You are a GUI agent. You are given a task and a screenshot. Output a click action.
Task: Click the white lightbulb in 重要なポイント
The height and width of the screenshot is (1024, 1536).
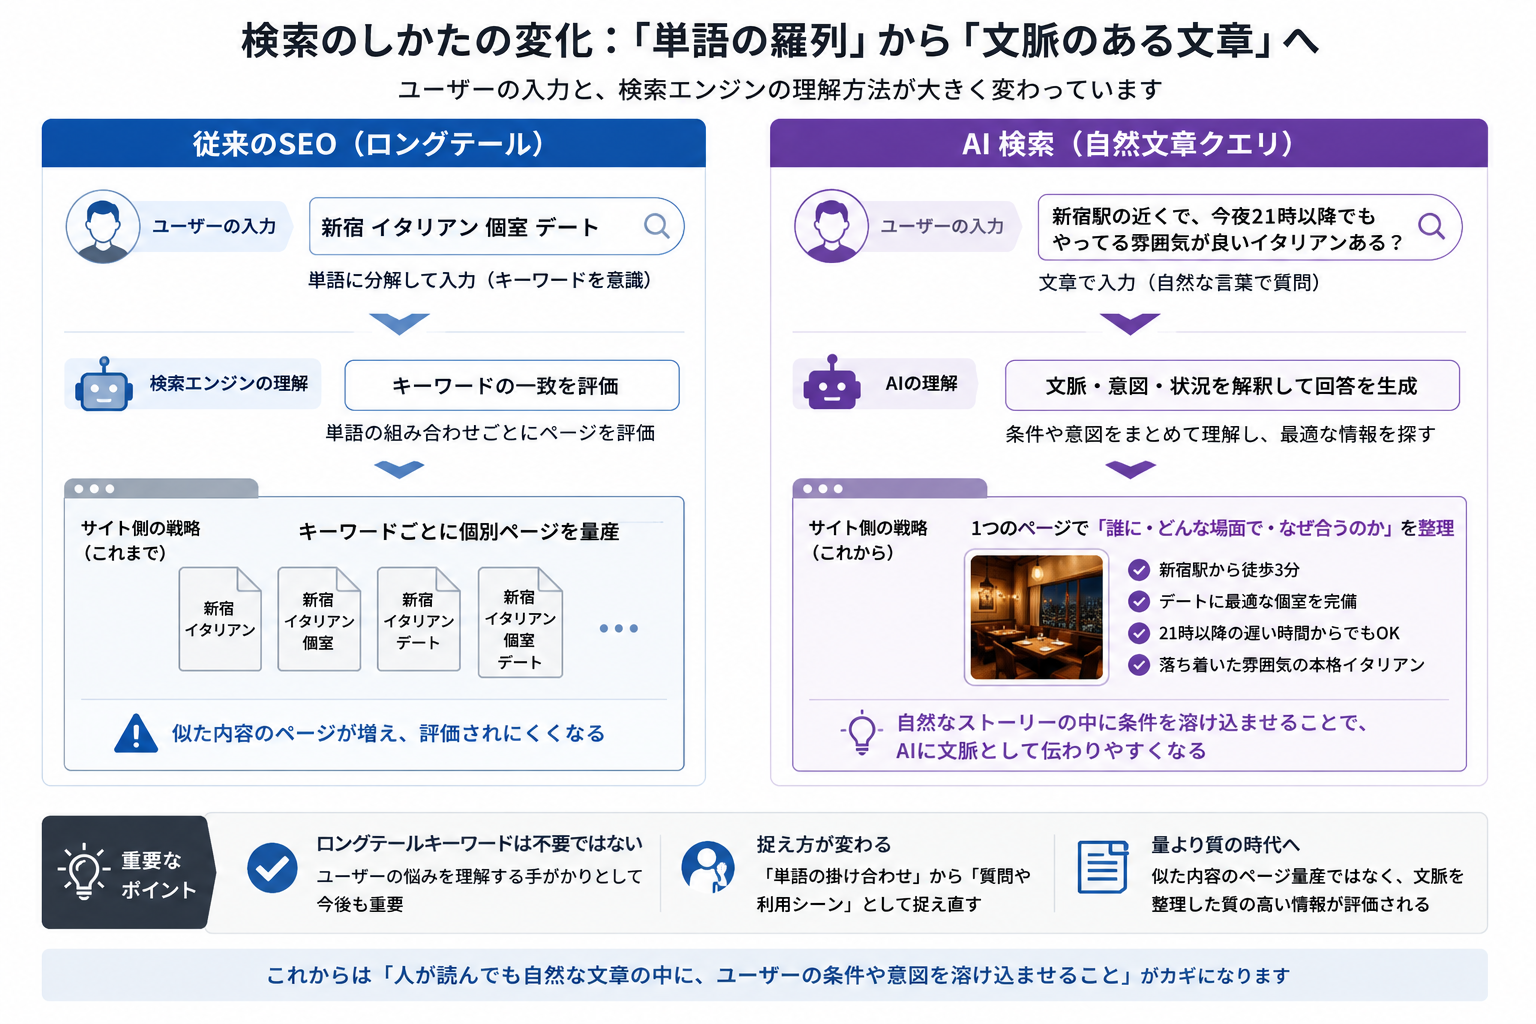[84, 871]
